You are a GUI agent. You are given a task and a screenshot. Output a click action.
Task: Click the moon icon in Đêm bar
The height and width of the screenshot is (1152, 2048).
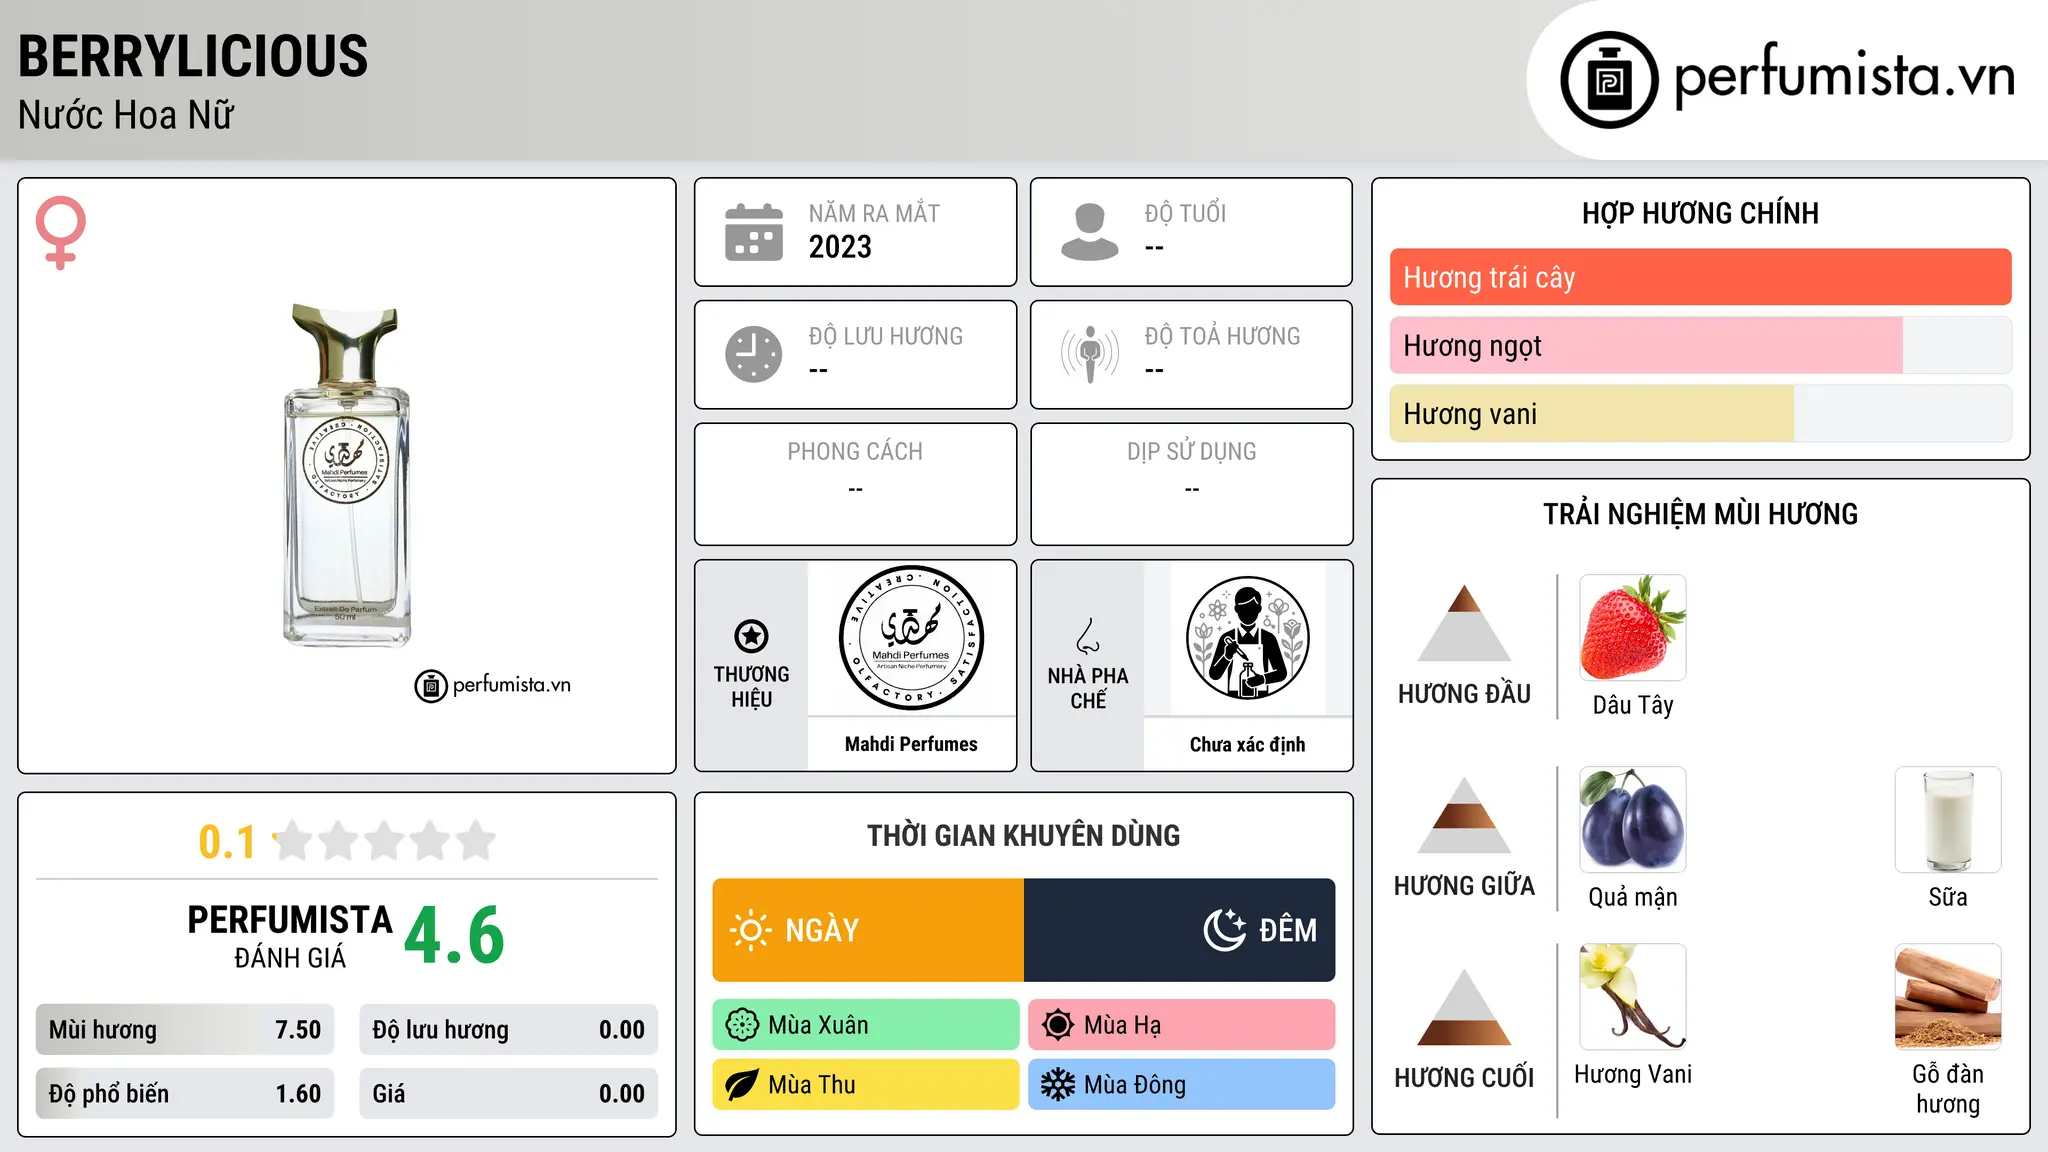click(1224, 930)
